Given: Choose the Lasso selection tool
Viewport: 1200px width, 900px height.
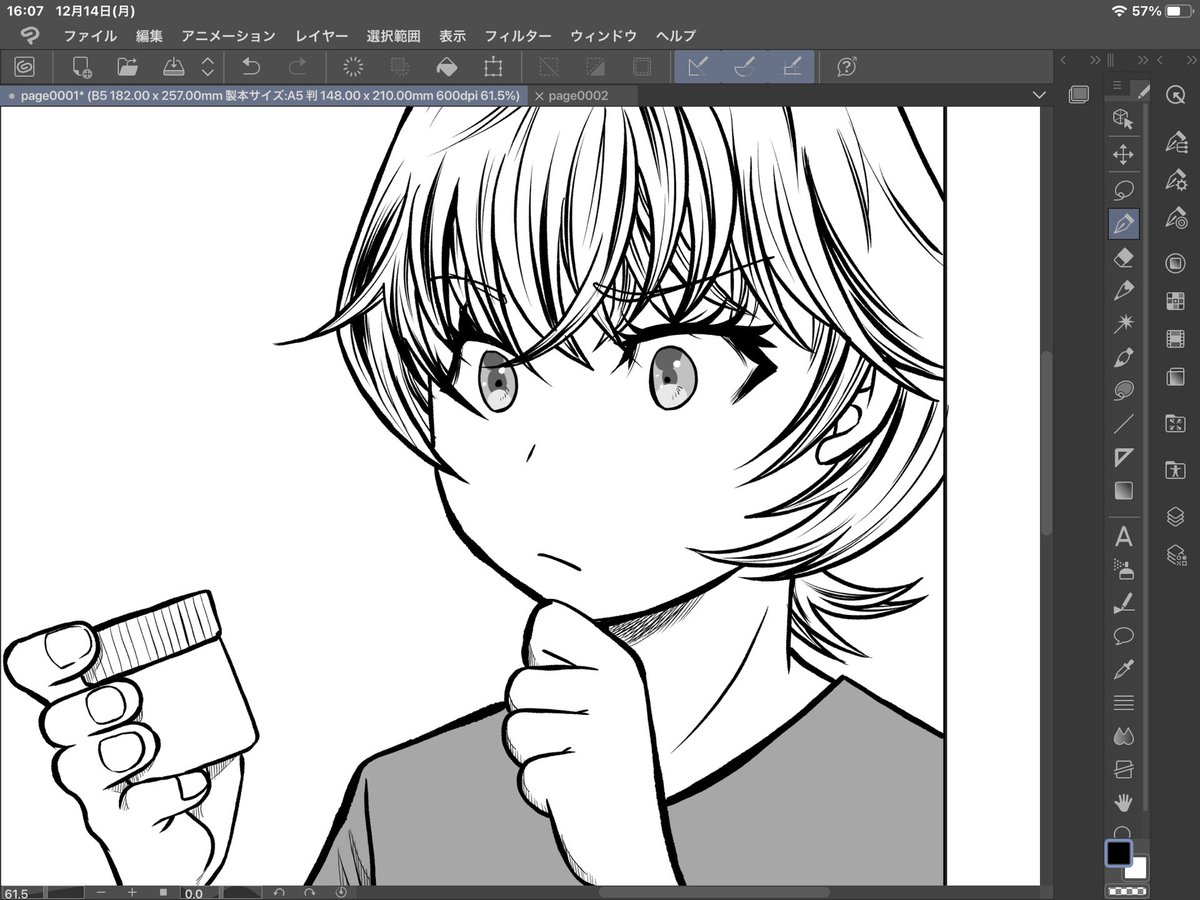Looking at the screenshot, I should [x=1124, y=189].
